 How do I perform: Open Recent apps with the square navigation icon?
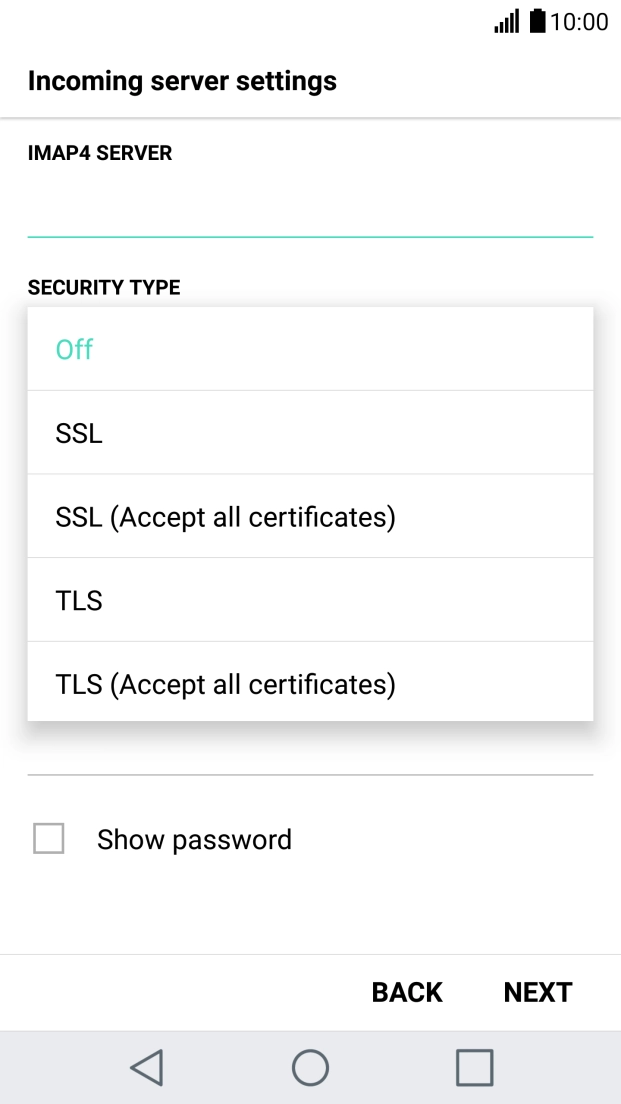point(474,1067)
